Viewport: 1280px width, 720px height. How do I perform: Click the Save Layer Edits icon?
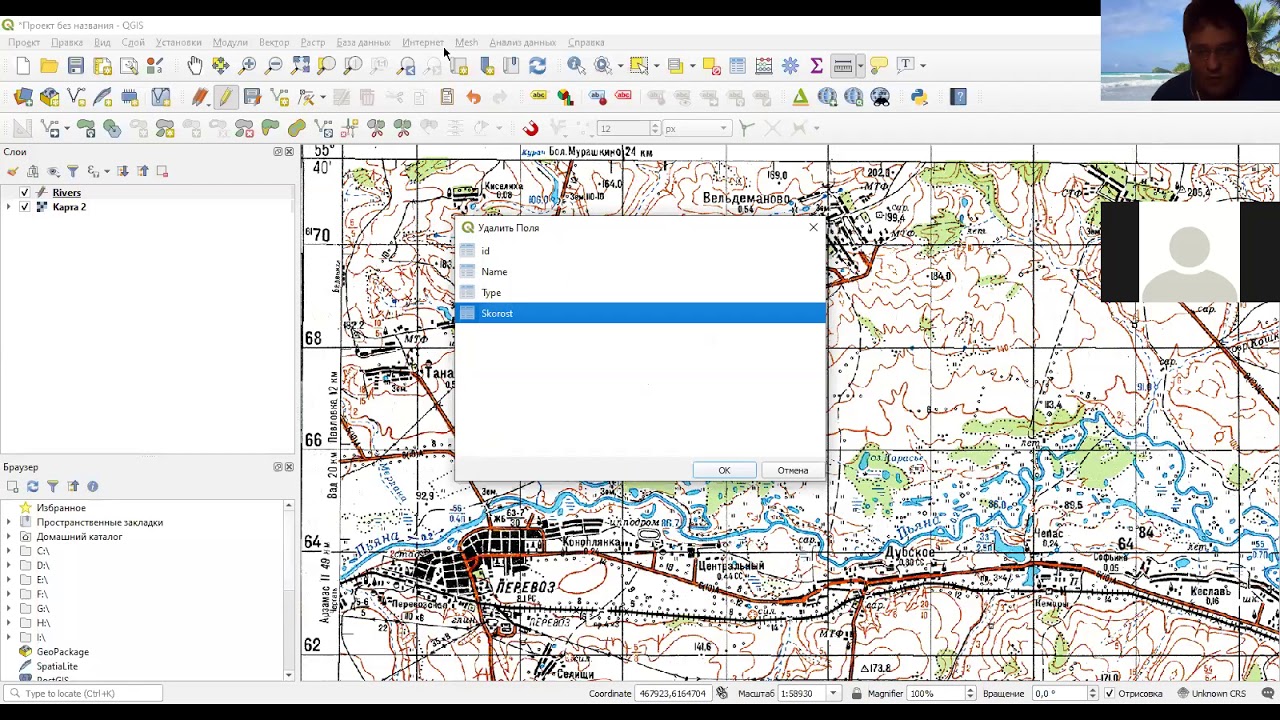[252, 97]
